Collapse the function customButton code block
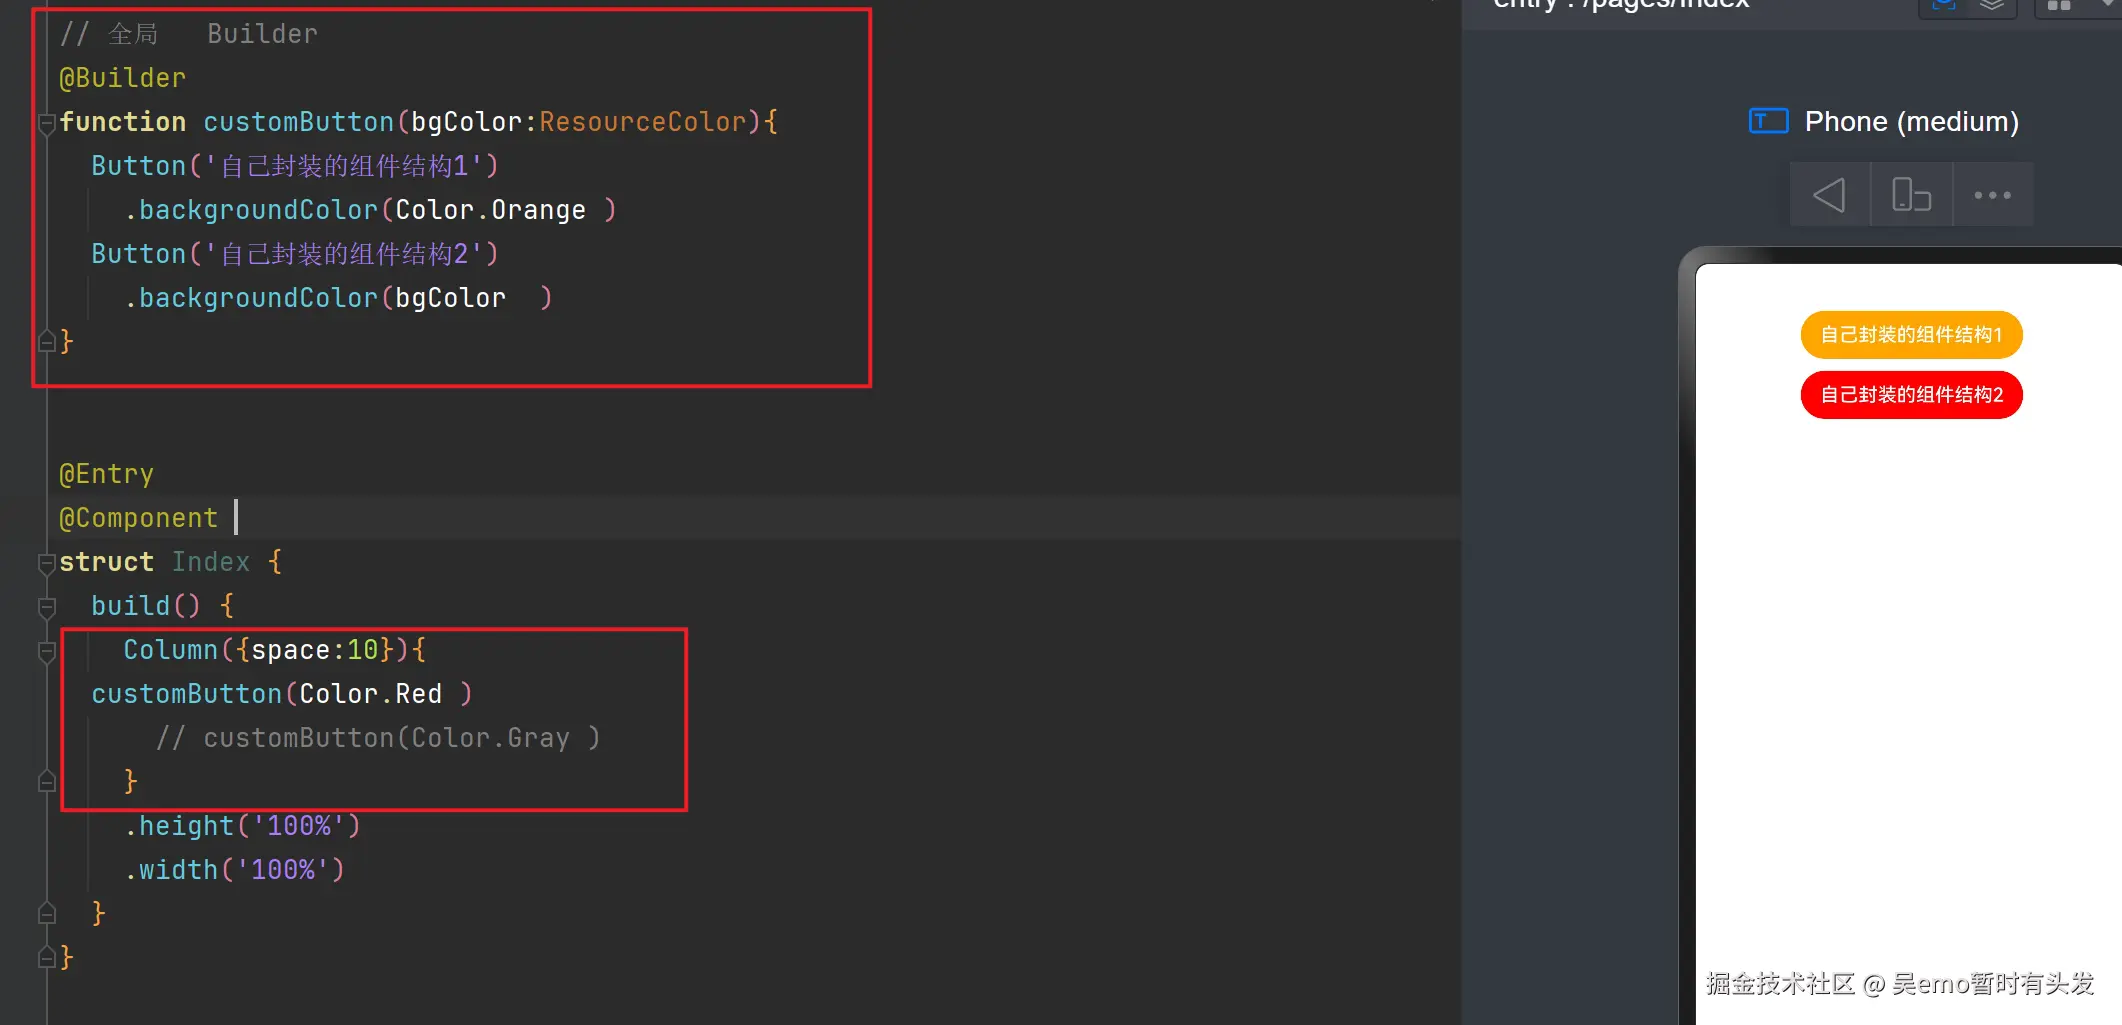This screenshot has width=2122, height=1025. coord(46,123)
